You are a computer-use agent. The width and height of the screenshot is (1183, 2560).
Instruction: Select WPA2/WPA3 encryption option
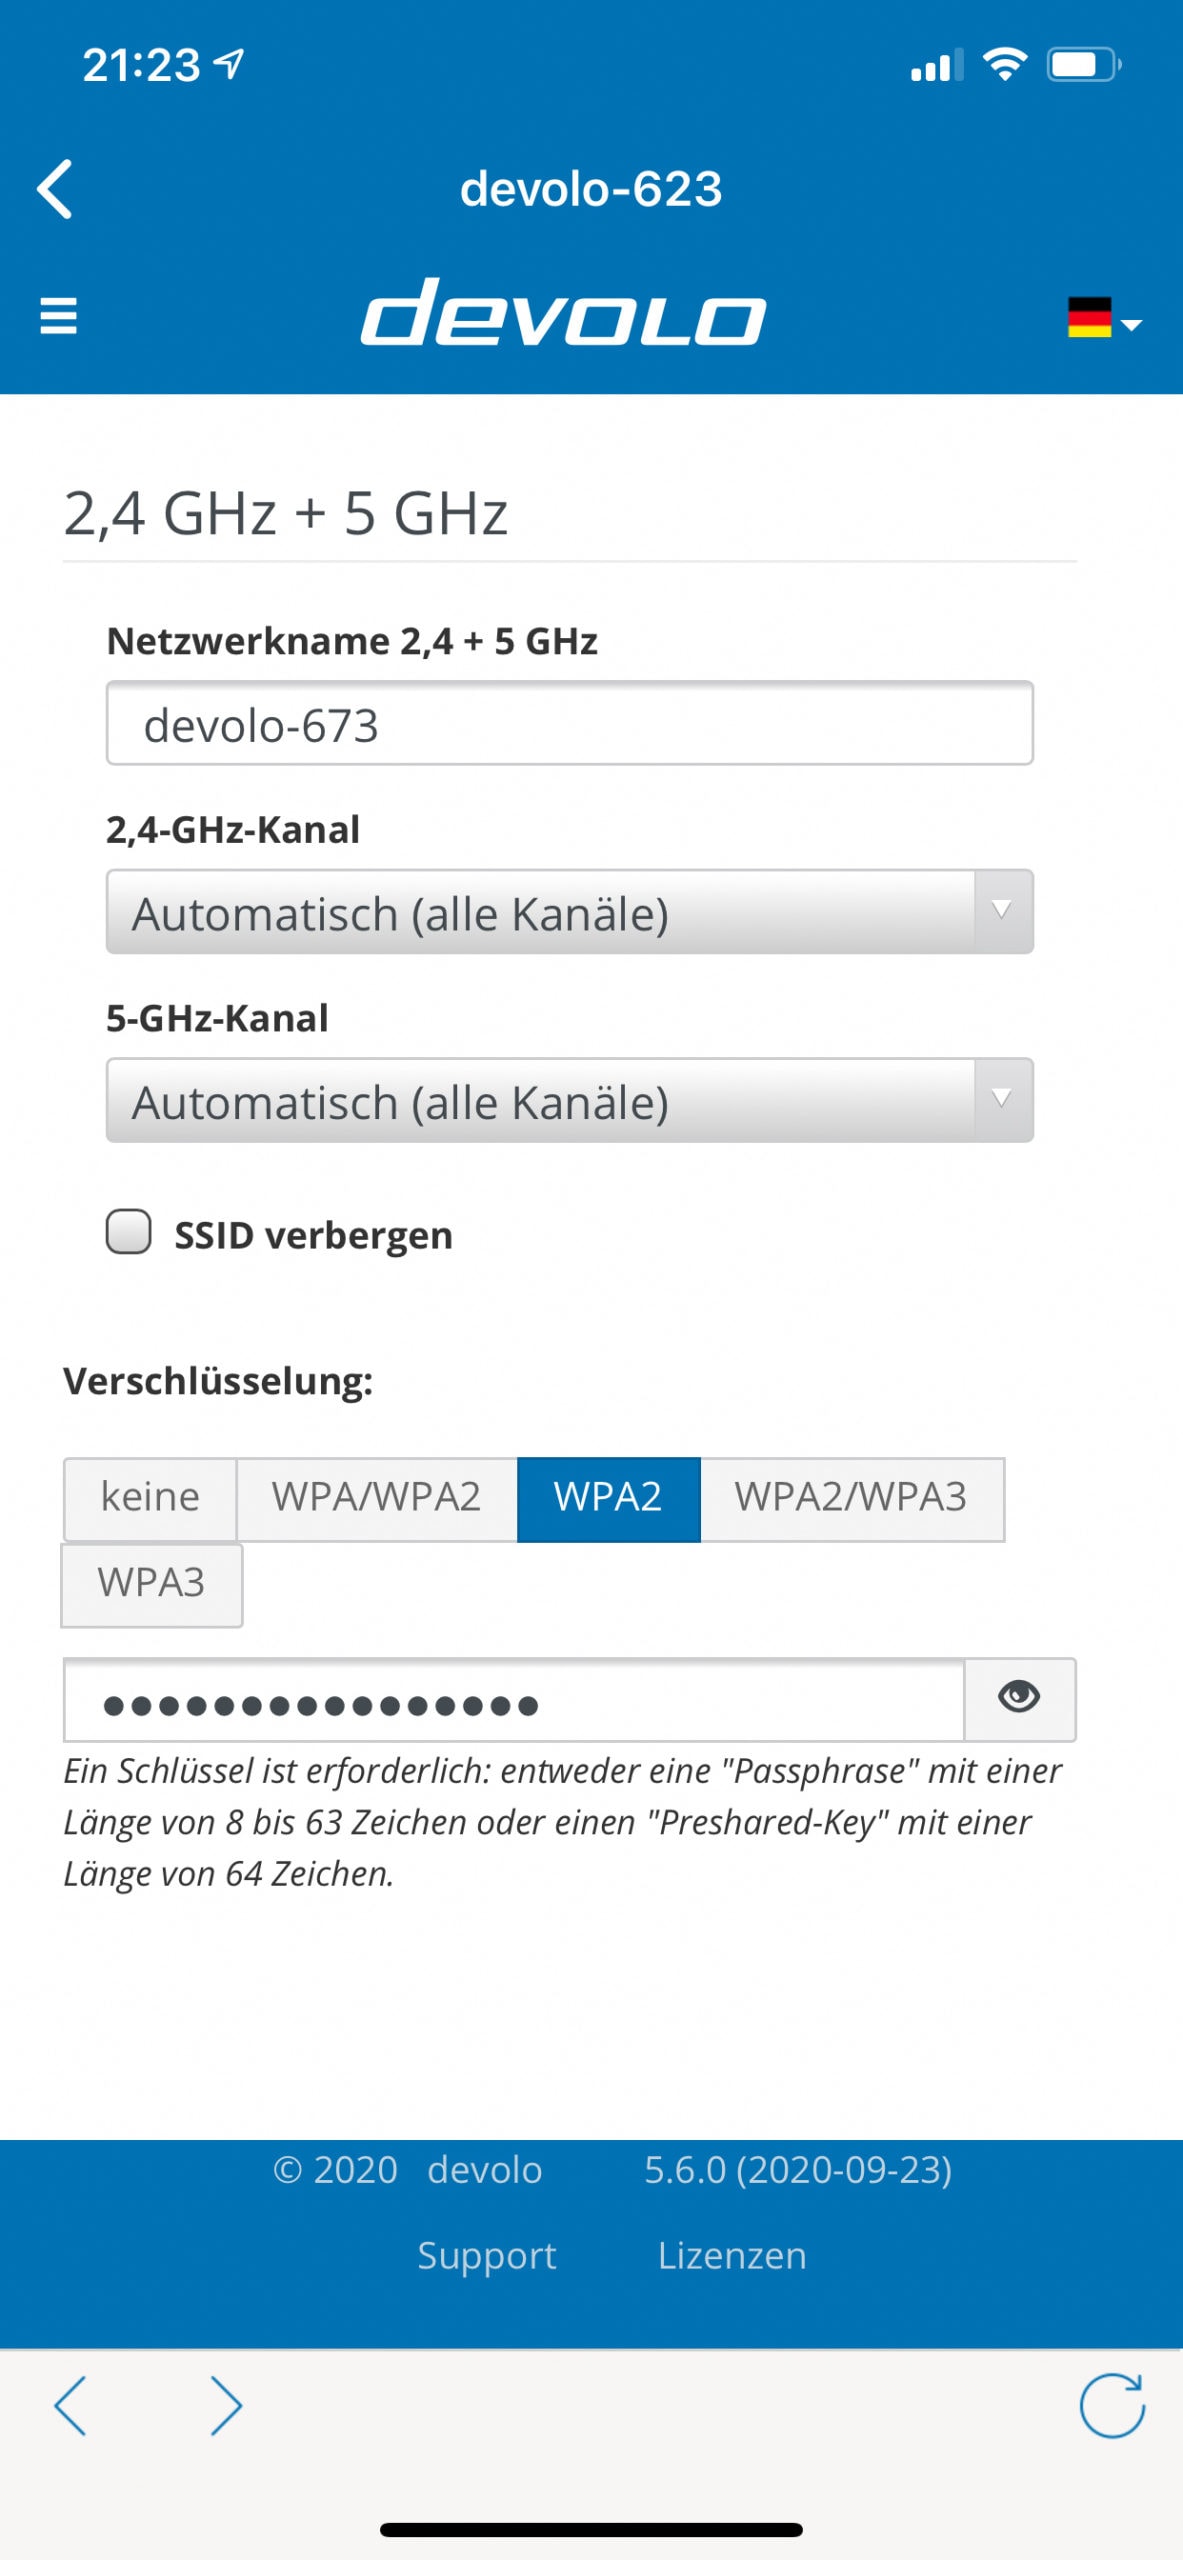852,1499
